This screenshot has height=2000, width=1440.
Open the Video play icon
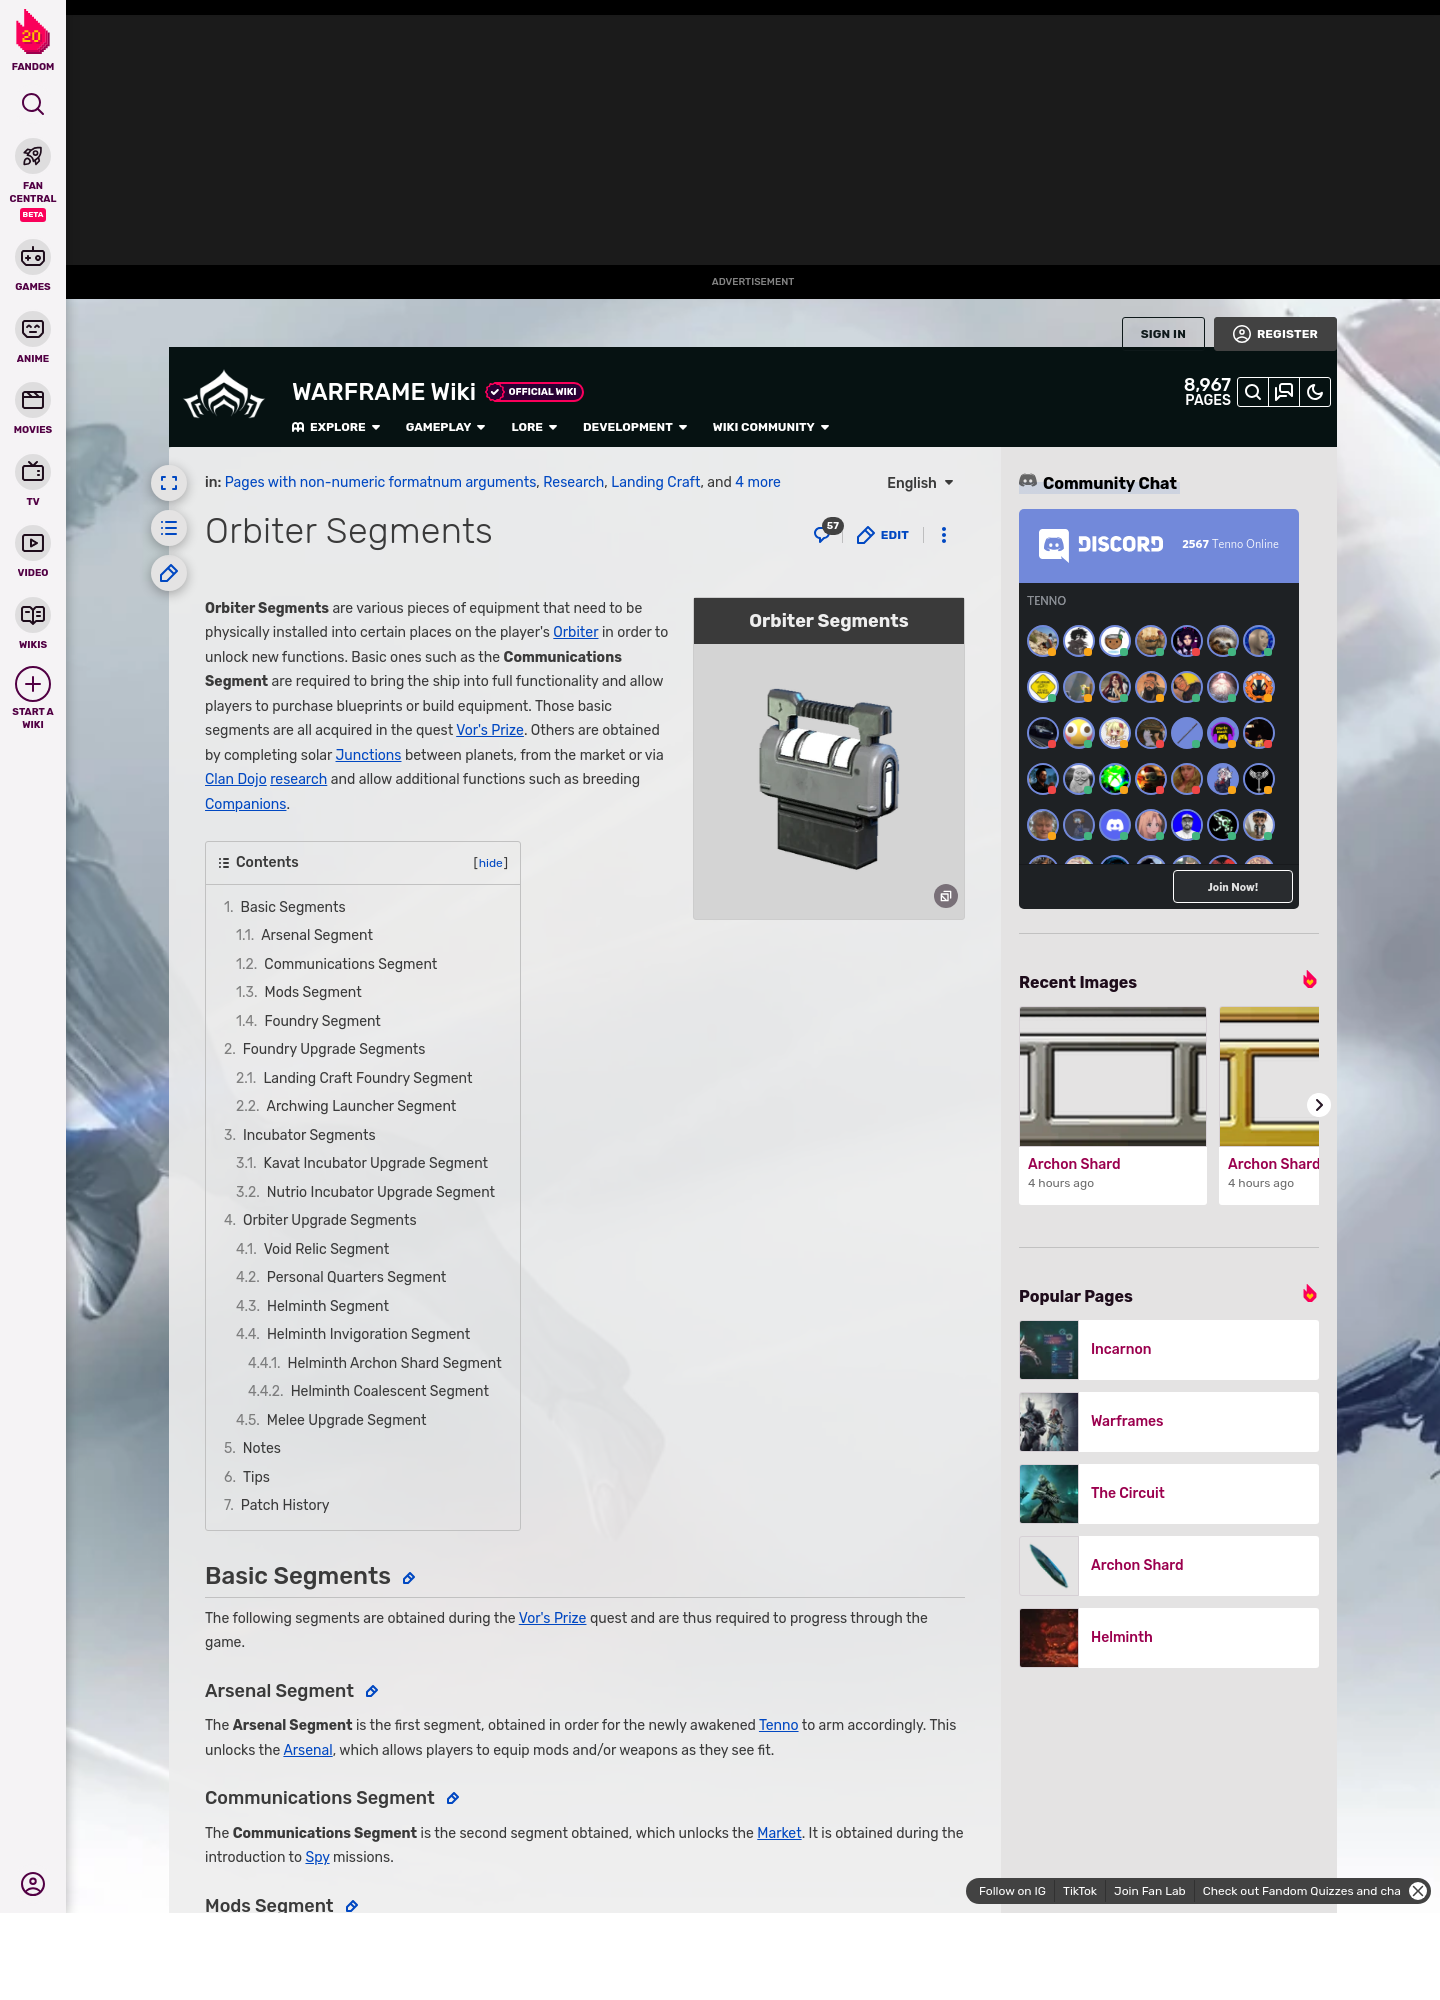pos(33,543)
